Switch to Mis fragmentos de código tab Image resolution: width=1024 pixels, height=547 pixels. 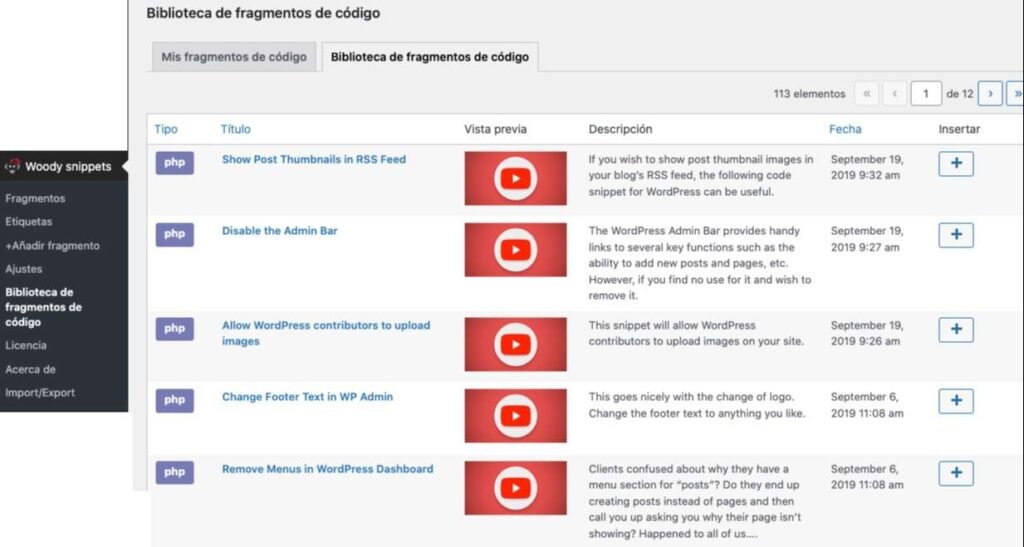[x=233, y=57]
